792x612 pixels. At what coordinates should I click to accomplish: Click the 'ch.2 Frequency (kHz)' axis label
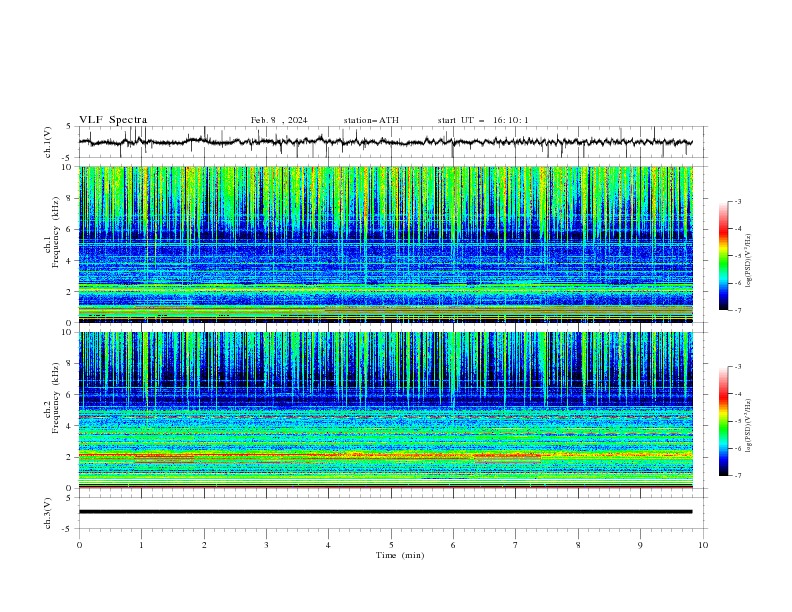51,398
